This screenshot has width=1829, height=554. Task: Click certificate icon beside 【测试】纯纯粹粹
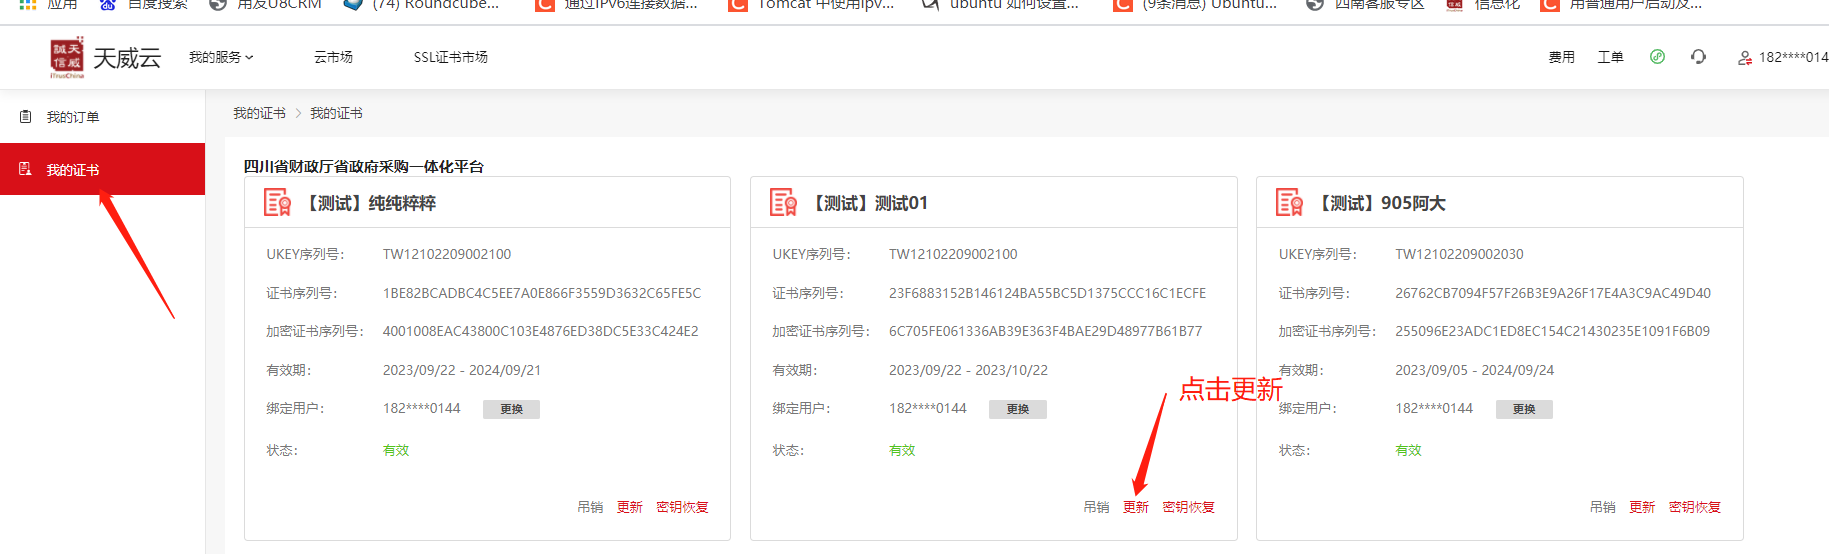point(277,203)
